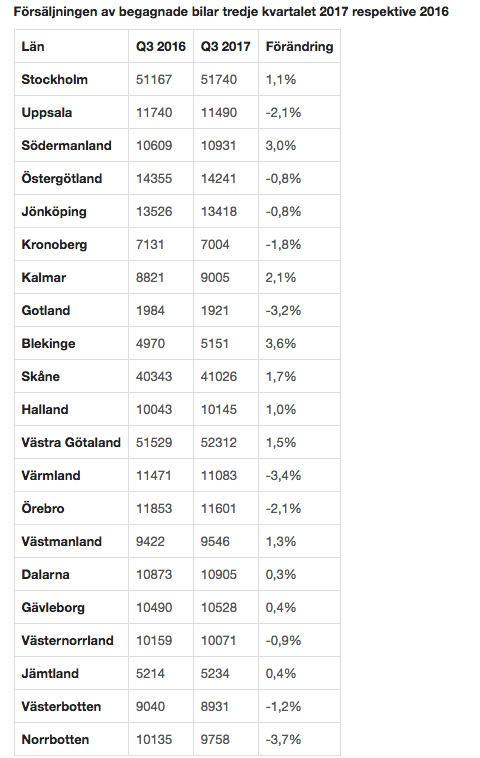Select the Q3 2016 column header
The image size is (480, 758).
(x=160, y=46)
